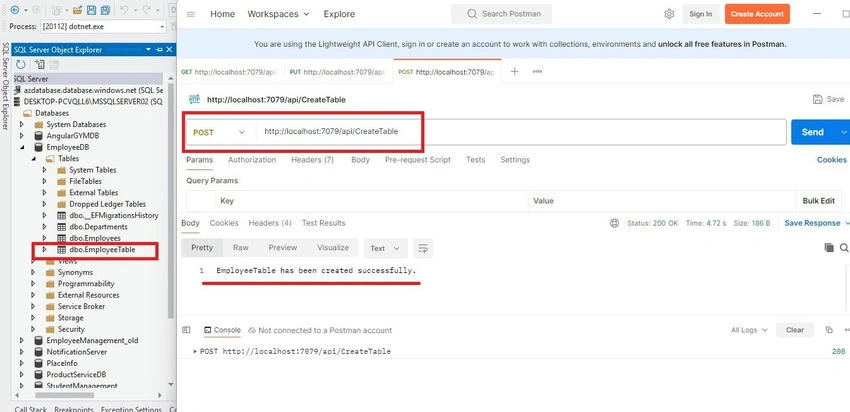Search the response body with the magnifier icon
Viewport: 850px width, 412px height.
coord(844,248)
